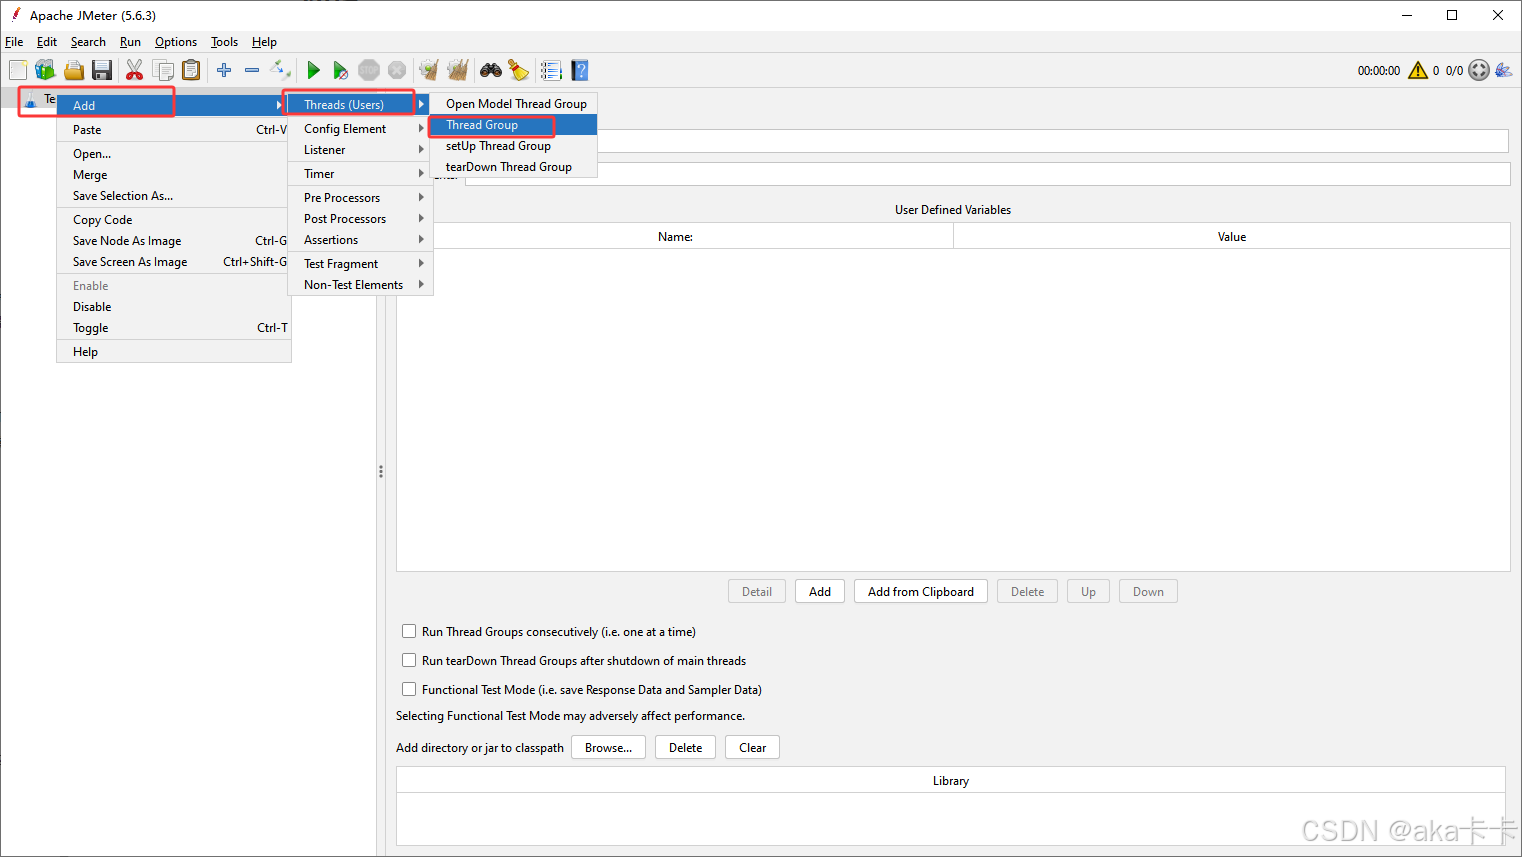Open the Options menu
1522x857 pixels.
tap(176, 42)
